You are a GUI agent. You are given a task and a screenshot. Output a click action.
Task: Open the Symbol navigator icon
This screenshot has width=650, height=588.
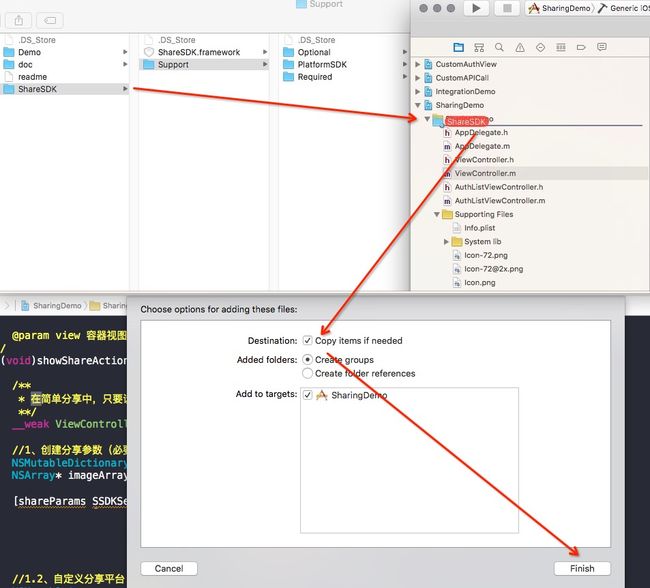[x=479, y=47]
